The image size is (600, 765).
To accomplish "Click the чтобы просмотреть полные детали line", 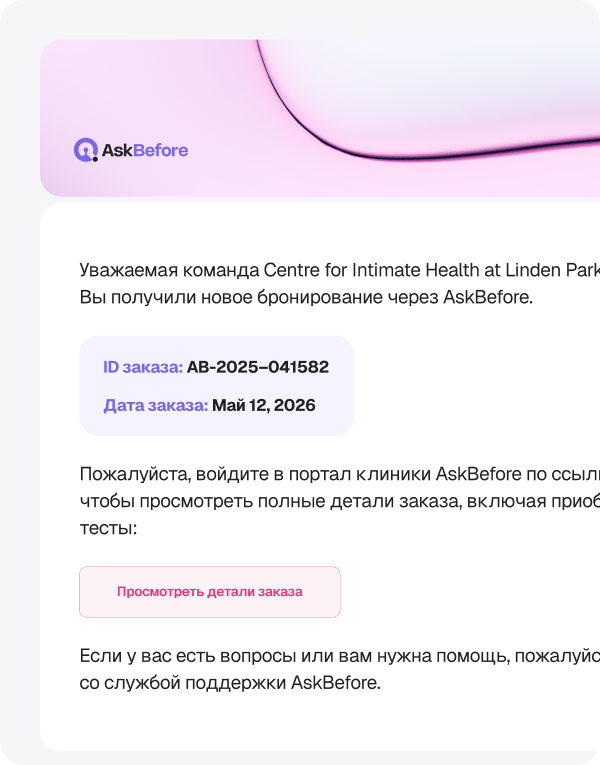I will 340,501.
